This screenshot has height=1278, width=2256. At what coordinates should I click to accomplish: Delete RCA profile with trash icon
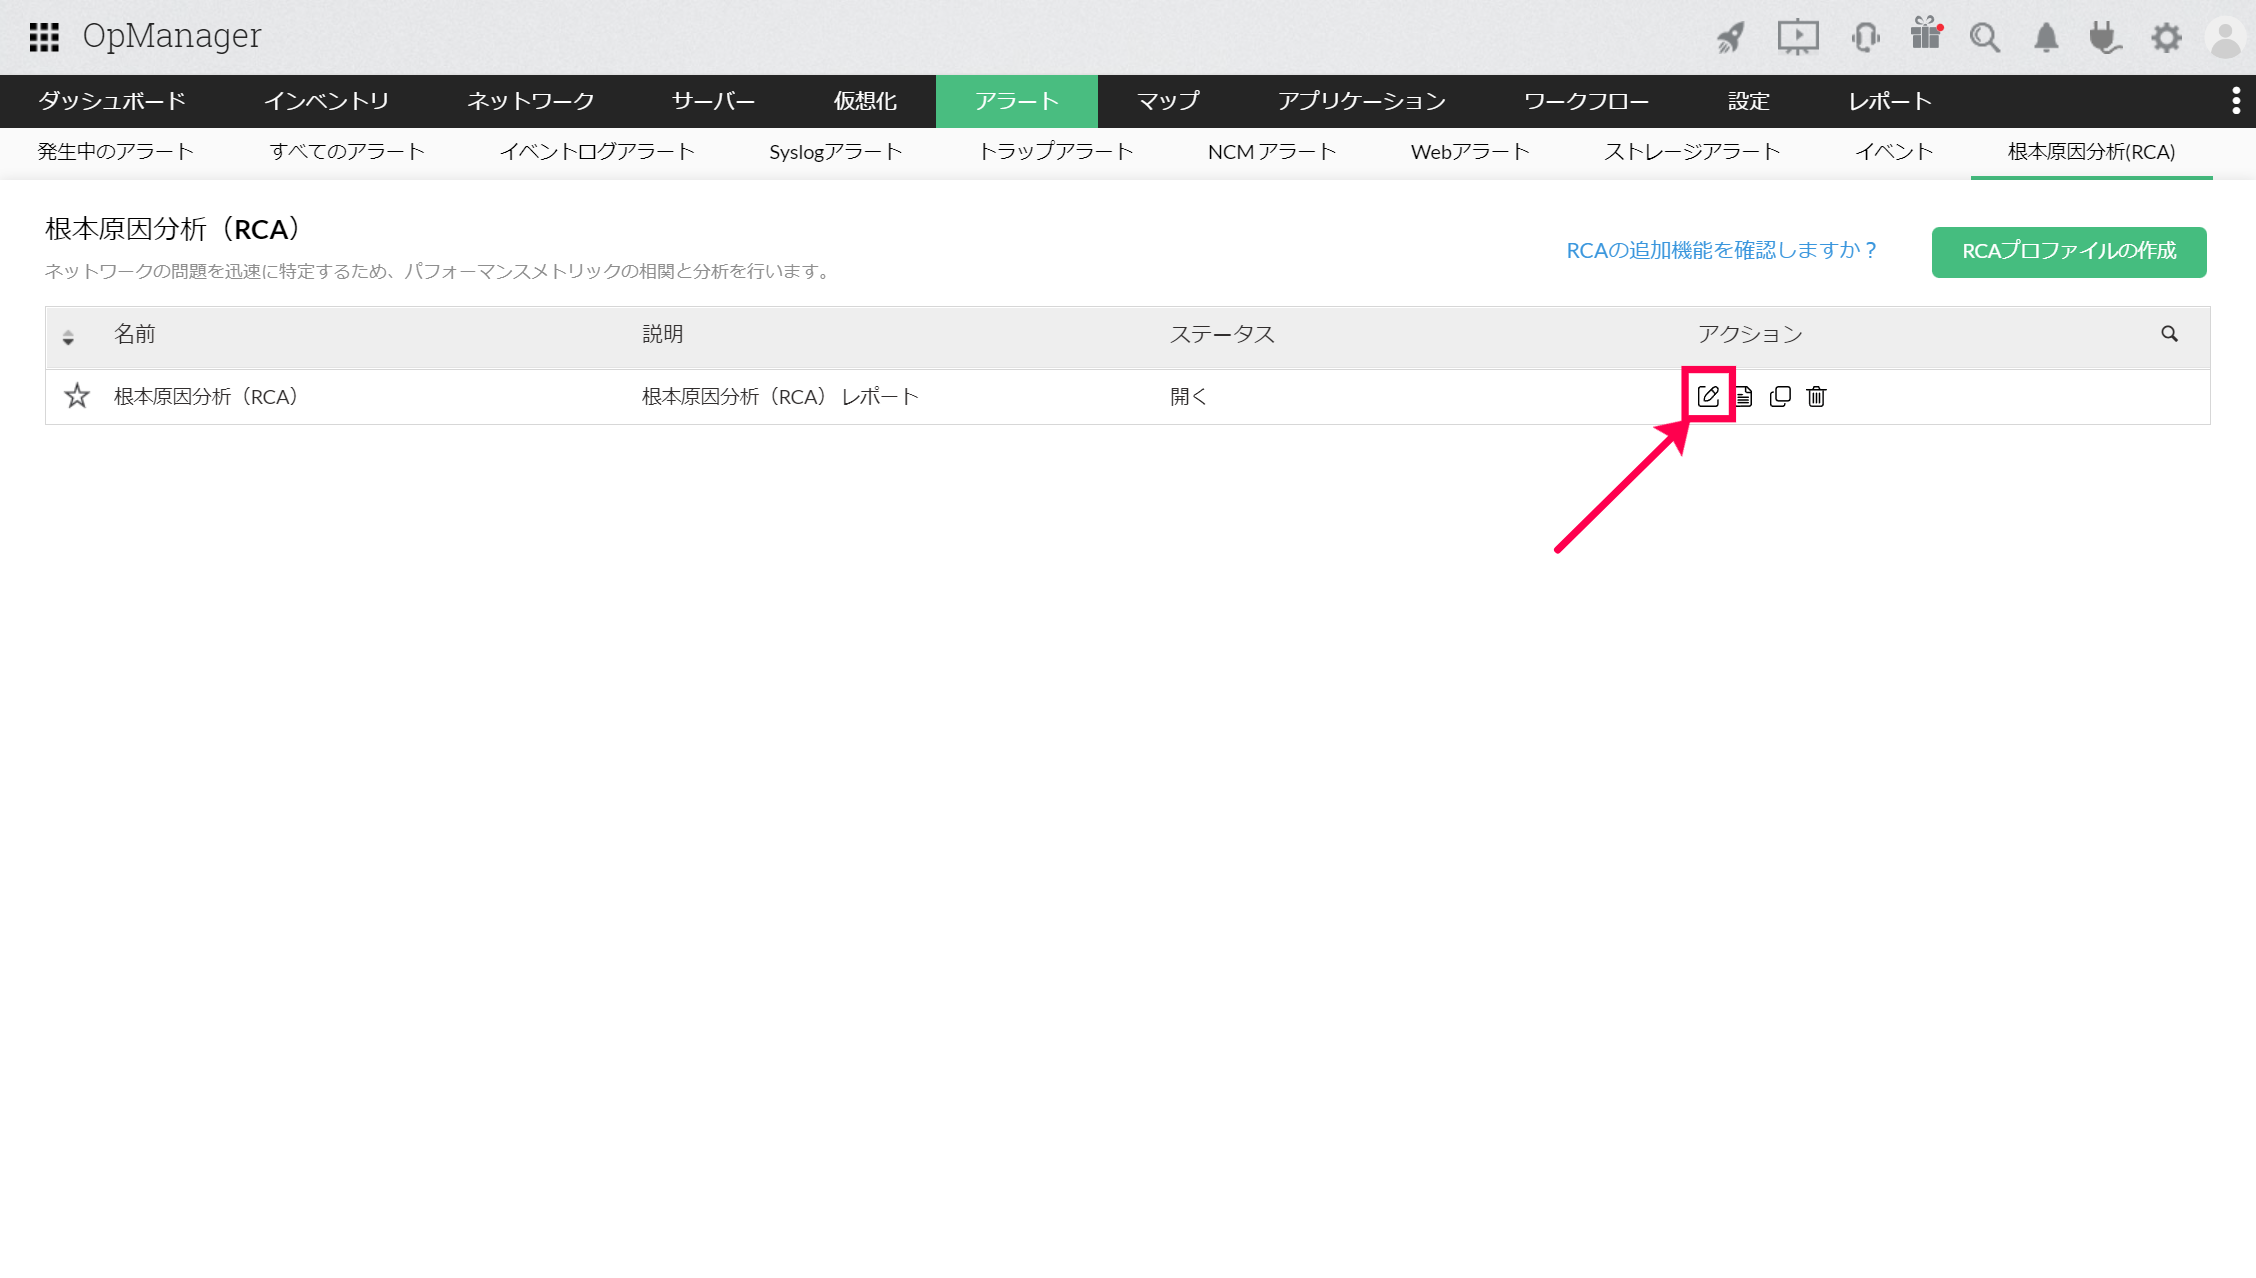pyautogui.click(x=1816, y=397)
